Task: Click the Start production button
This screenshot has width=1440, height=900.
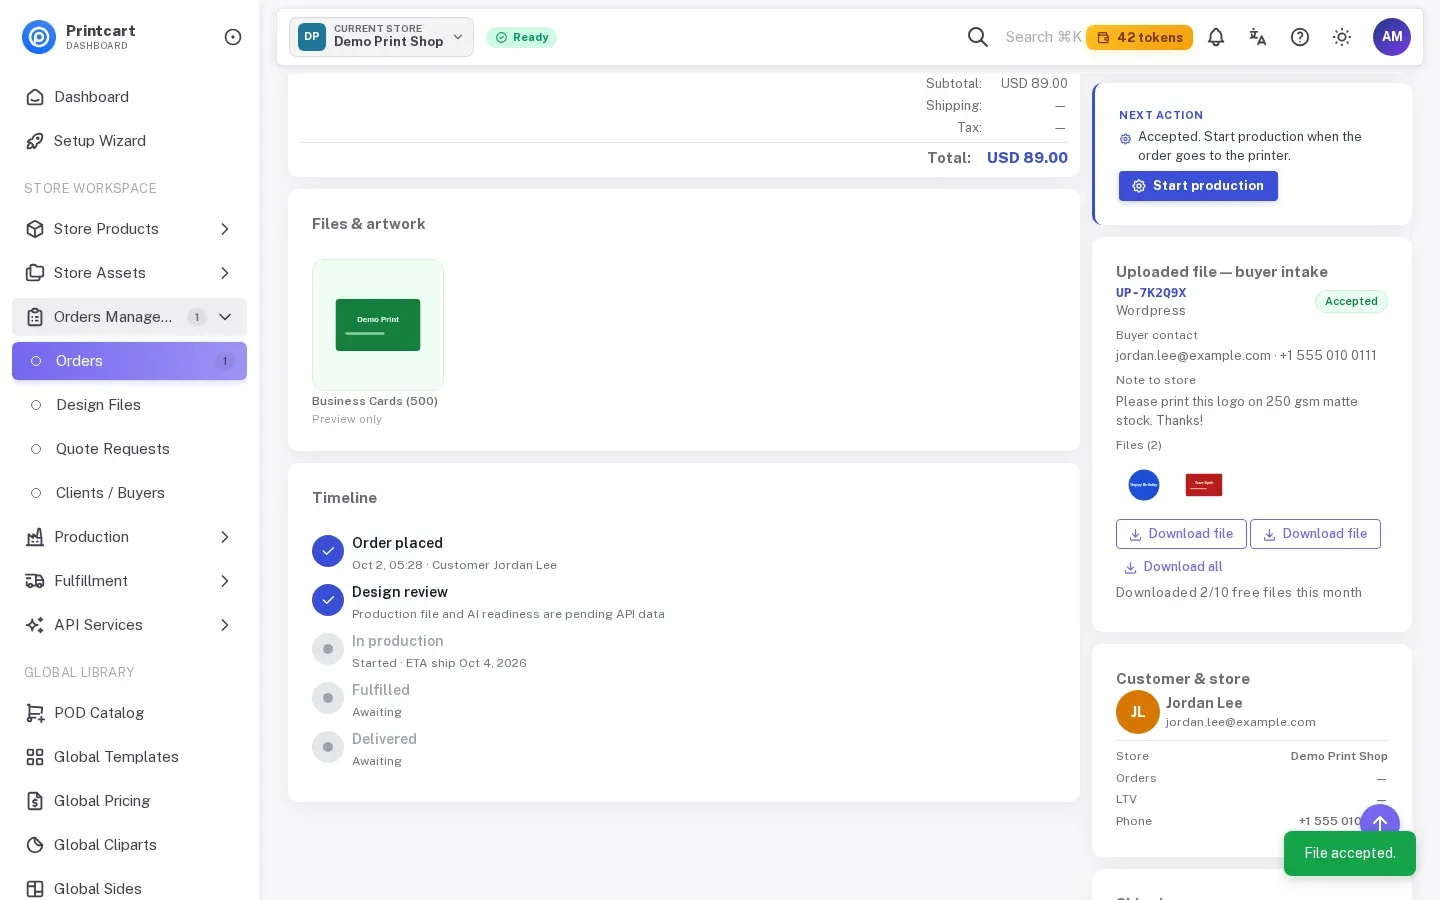Action: click(1198, 186)
